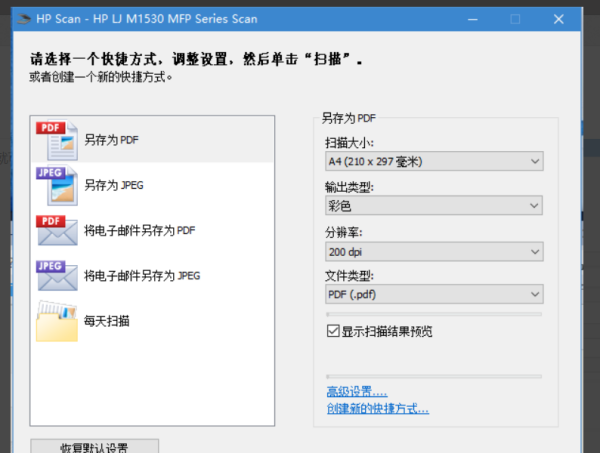This screenshot has width=600, height=453.
Task: Click the PDF icon for 另存为 PDF
Action: click(56, 141)
